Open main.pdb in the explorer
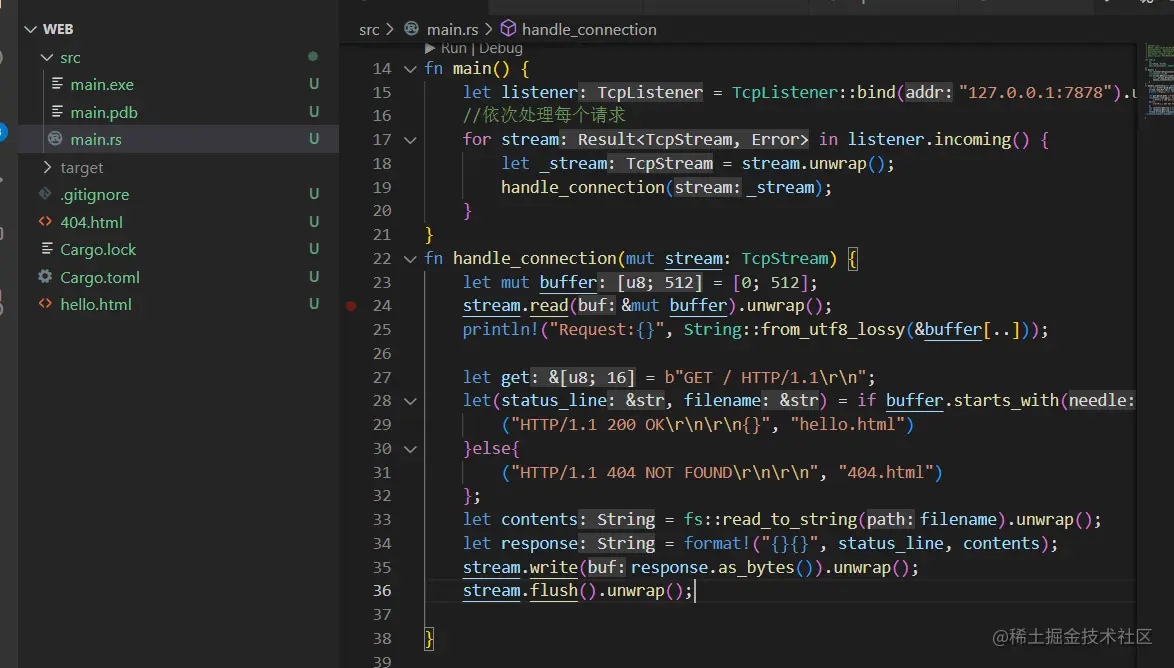This screenshot has height=668, width=1174. (104, 112)
